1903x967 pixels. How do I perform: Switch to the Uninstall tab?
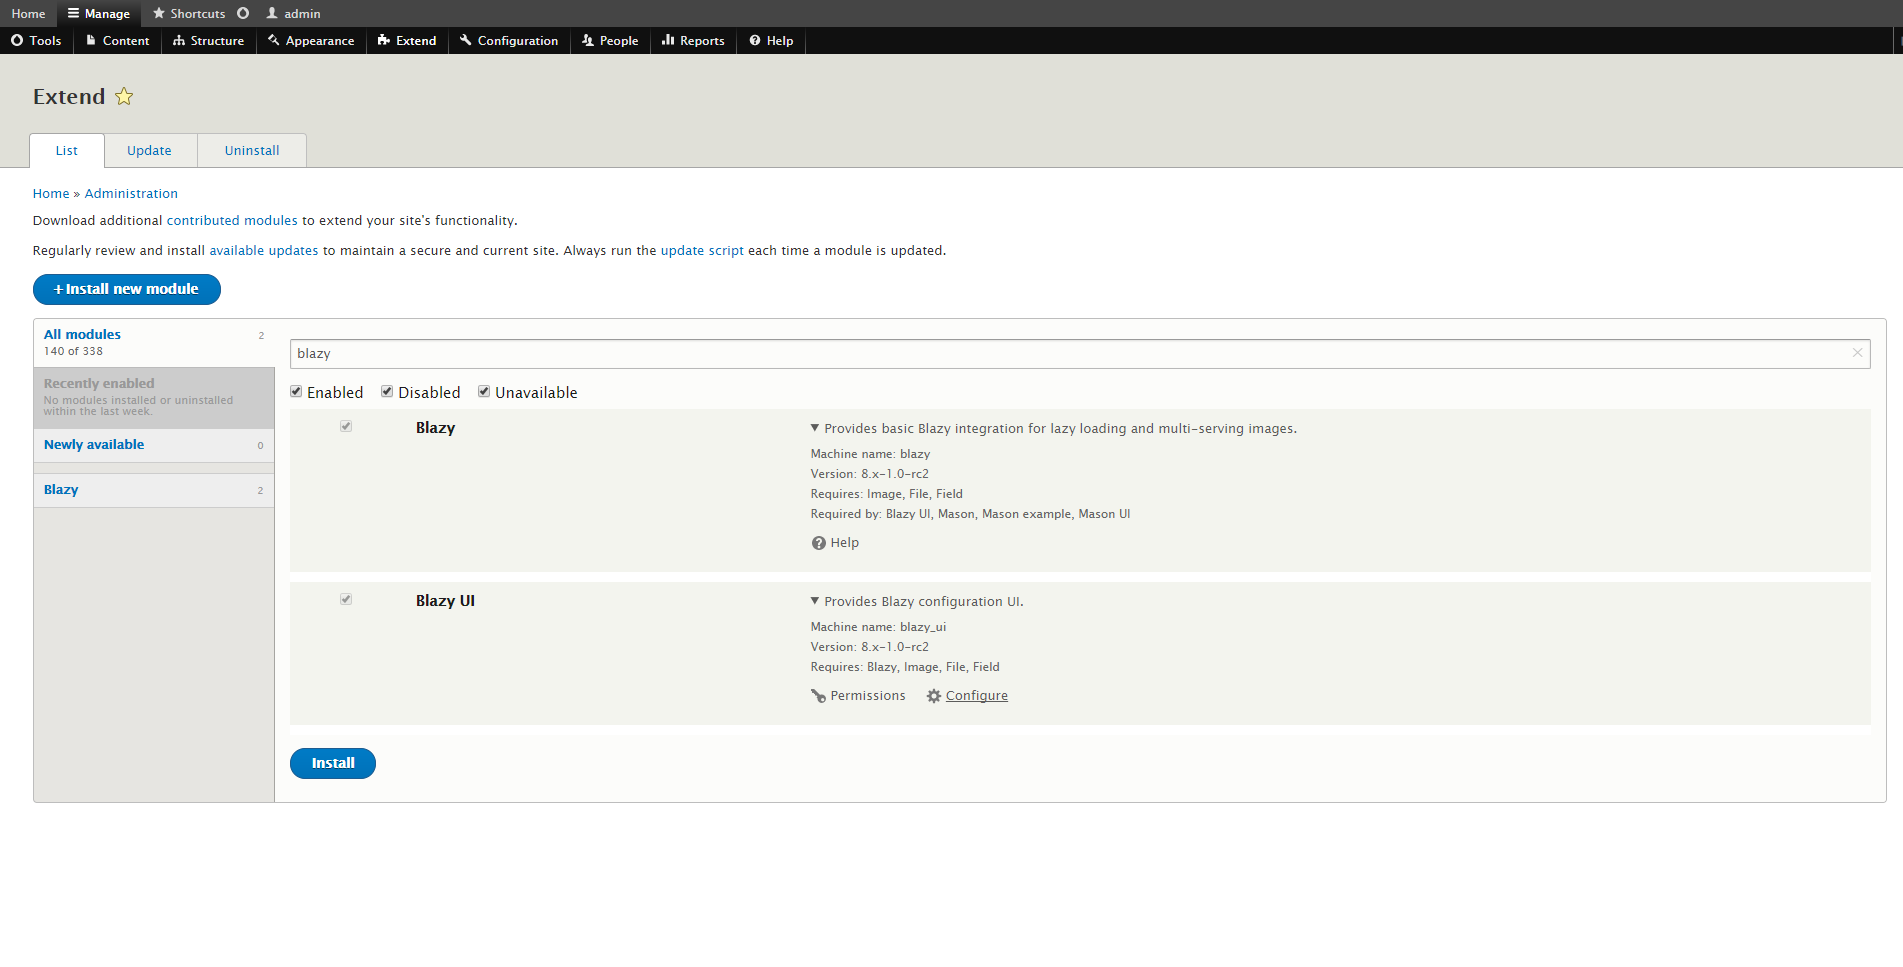pos(252,151)
